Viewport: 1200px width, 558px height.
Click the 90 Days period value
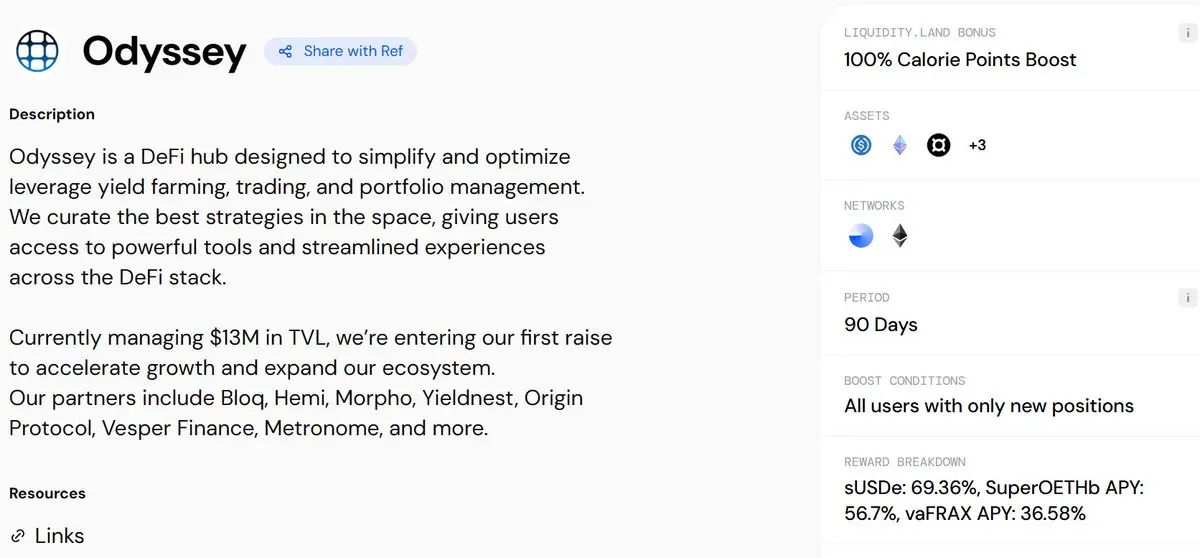tap(881, 325)
